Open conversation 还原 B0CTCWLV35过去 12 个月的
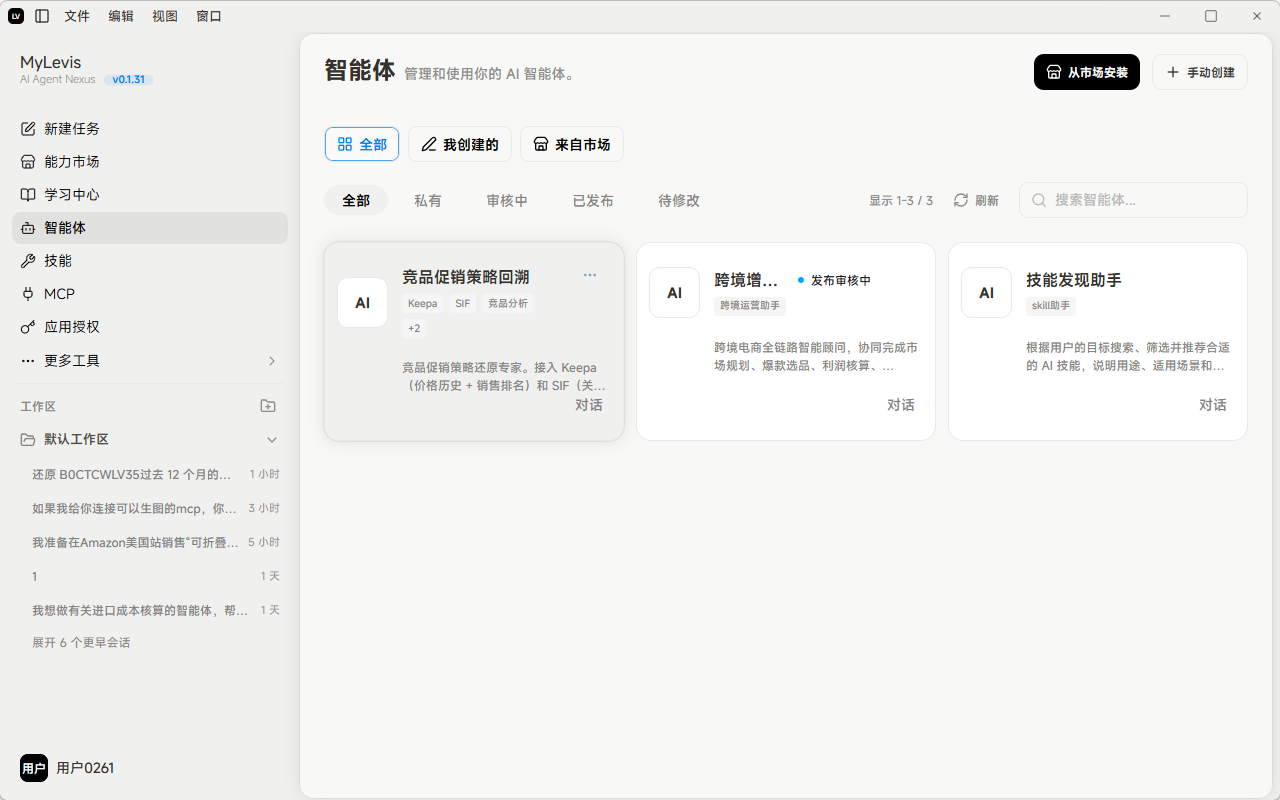The height and width of the screenshot is (800, 1280). tap(155, 474)
